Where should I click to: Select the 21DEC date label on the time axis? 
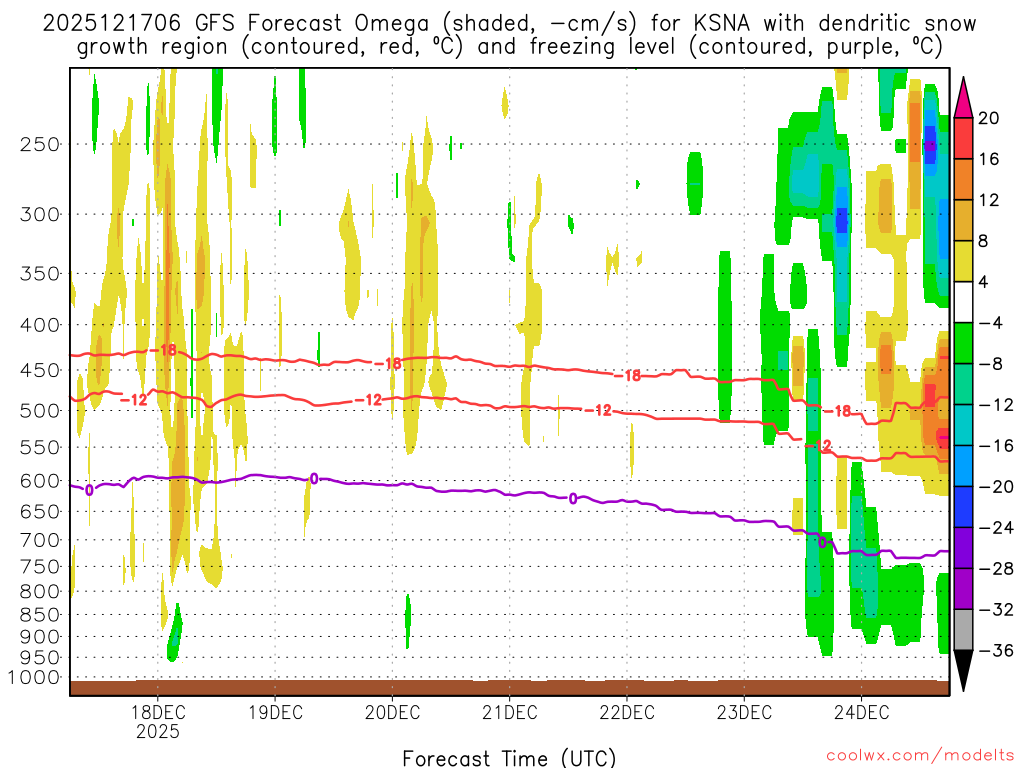click(x=509, y=712)
